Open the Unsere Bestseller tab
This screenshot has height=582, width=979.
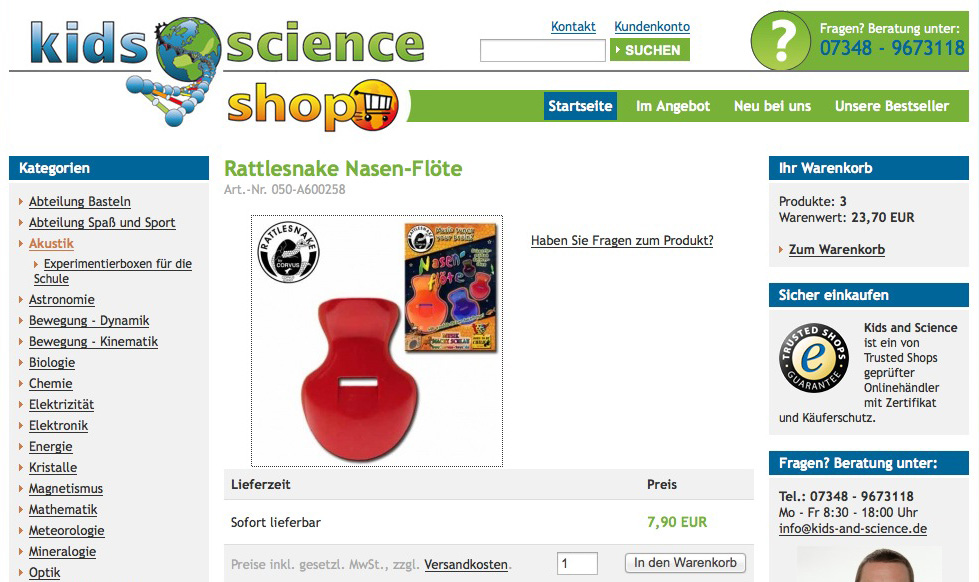[892, 106]
